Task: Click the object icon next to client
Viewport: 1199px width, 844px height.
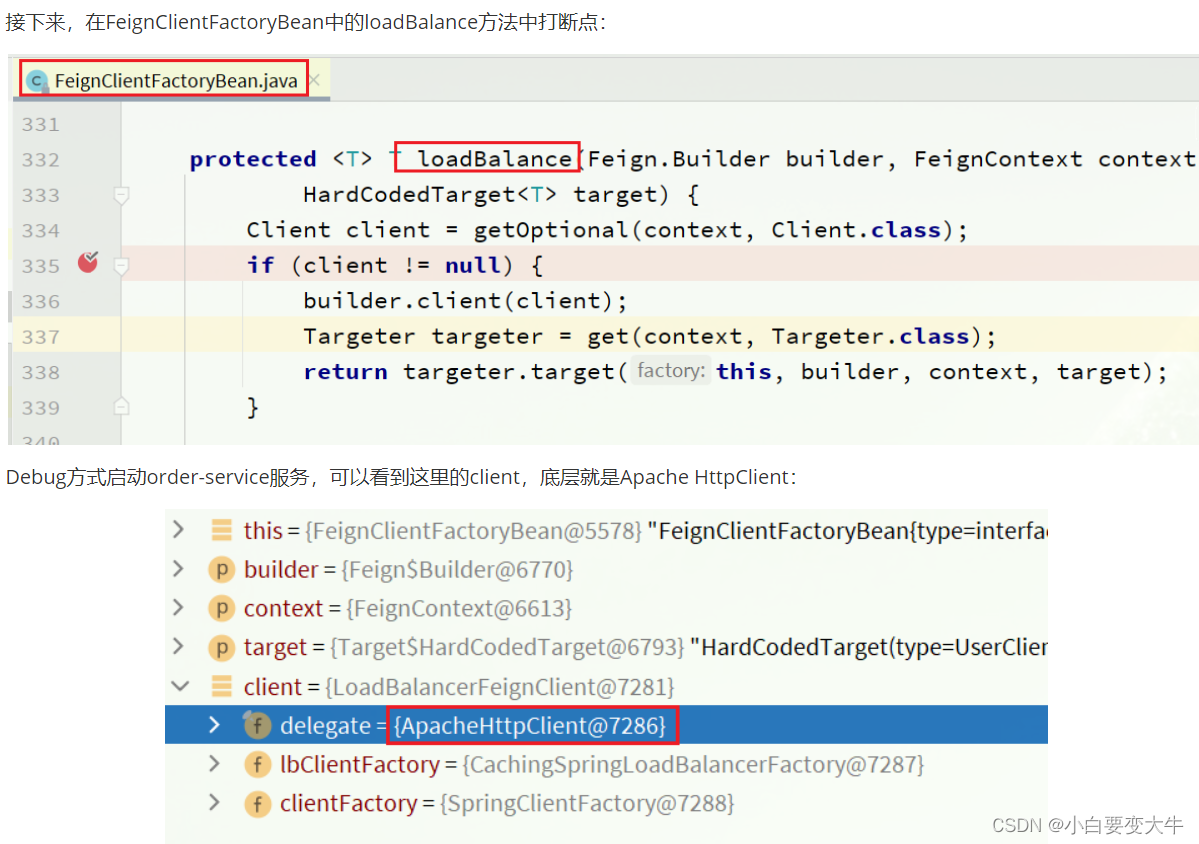Action: pos(222,687)
